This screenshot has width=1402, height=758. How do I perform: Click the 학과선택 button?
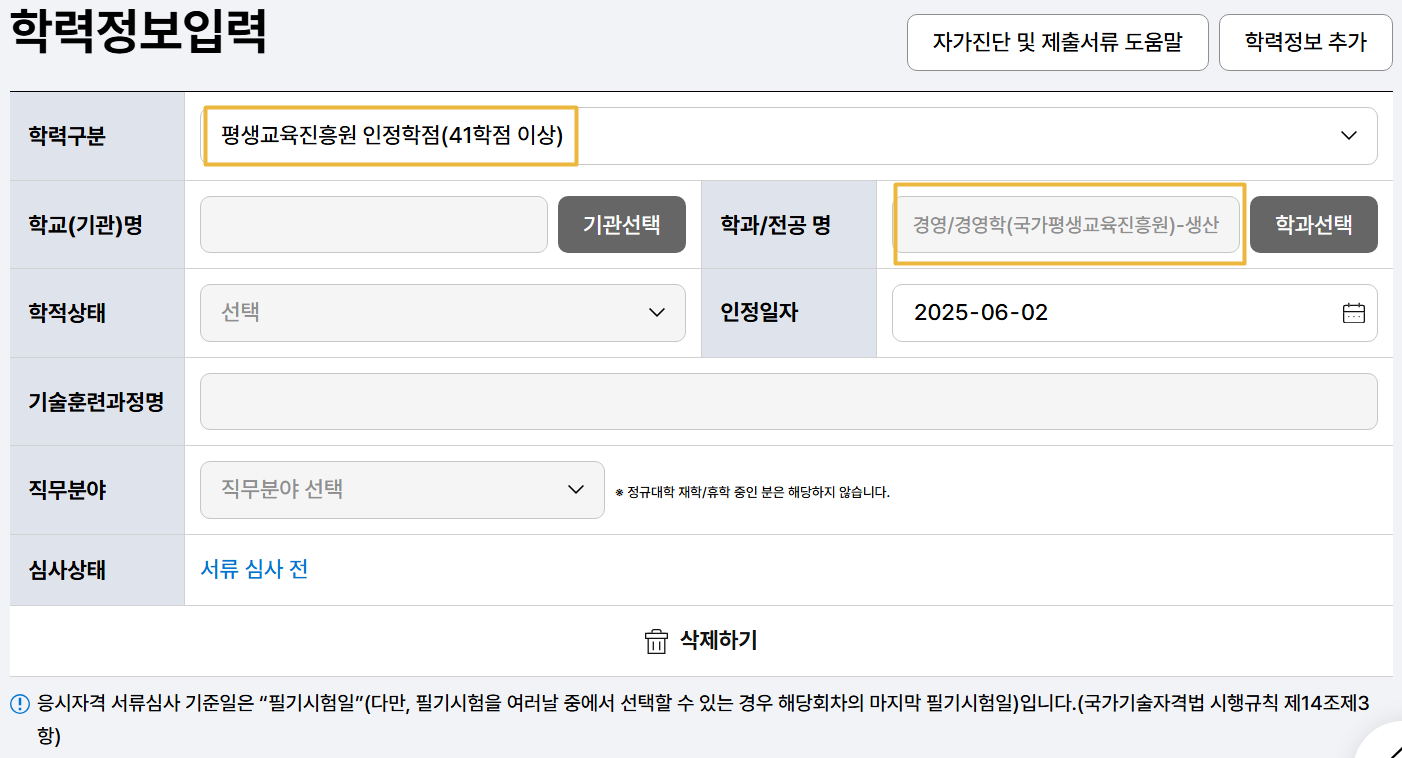pos(1314,225)
